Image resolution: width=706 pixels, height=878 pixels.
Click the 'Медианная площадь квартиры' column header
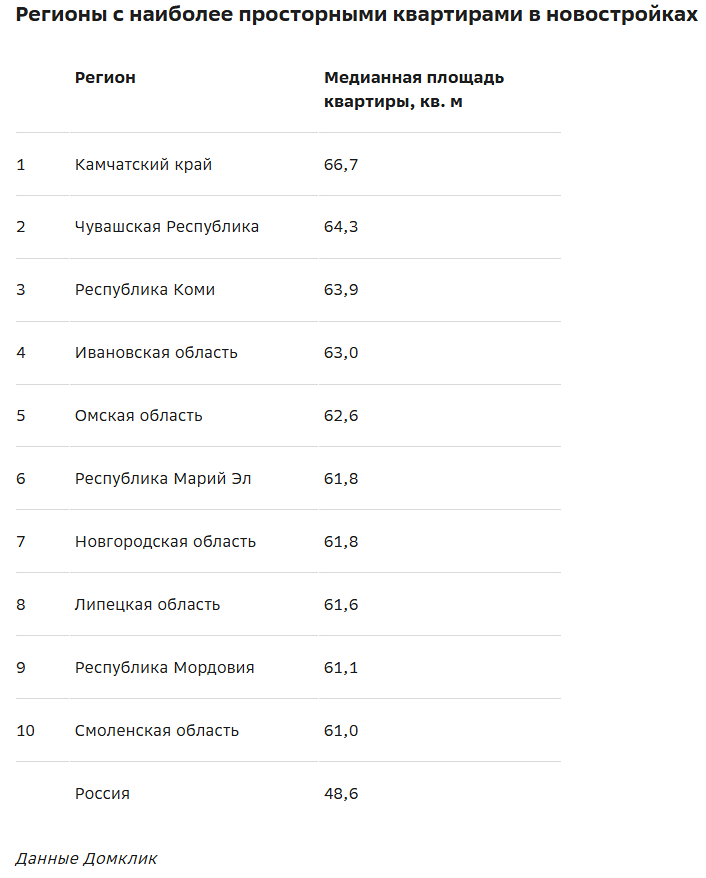(x=414, y=90)
